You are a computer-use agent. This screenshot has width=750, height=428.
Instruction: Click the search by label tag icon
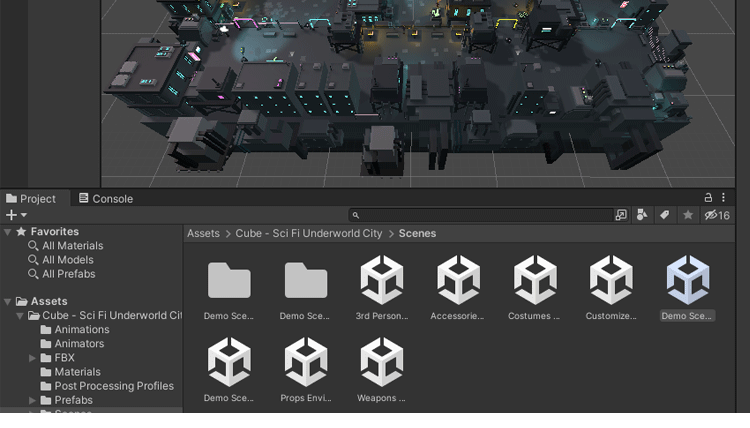[664, 215]
